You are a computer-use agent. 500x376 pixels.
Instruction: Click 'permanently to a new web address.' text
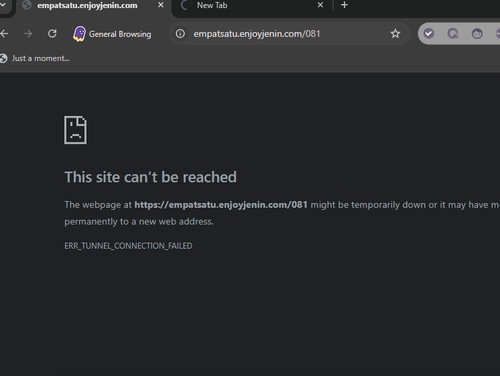click(139, 222)
